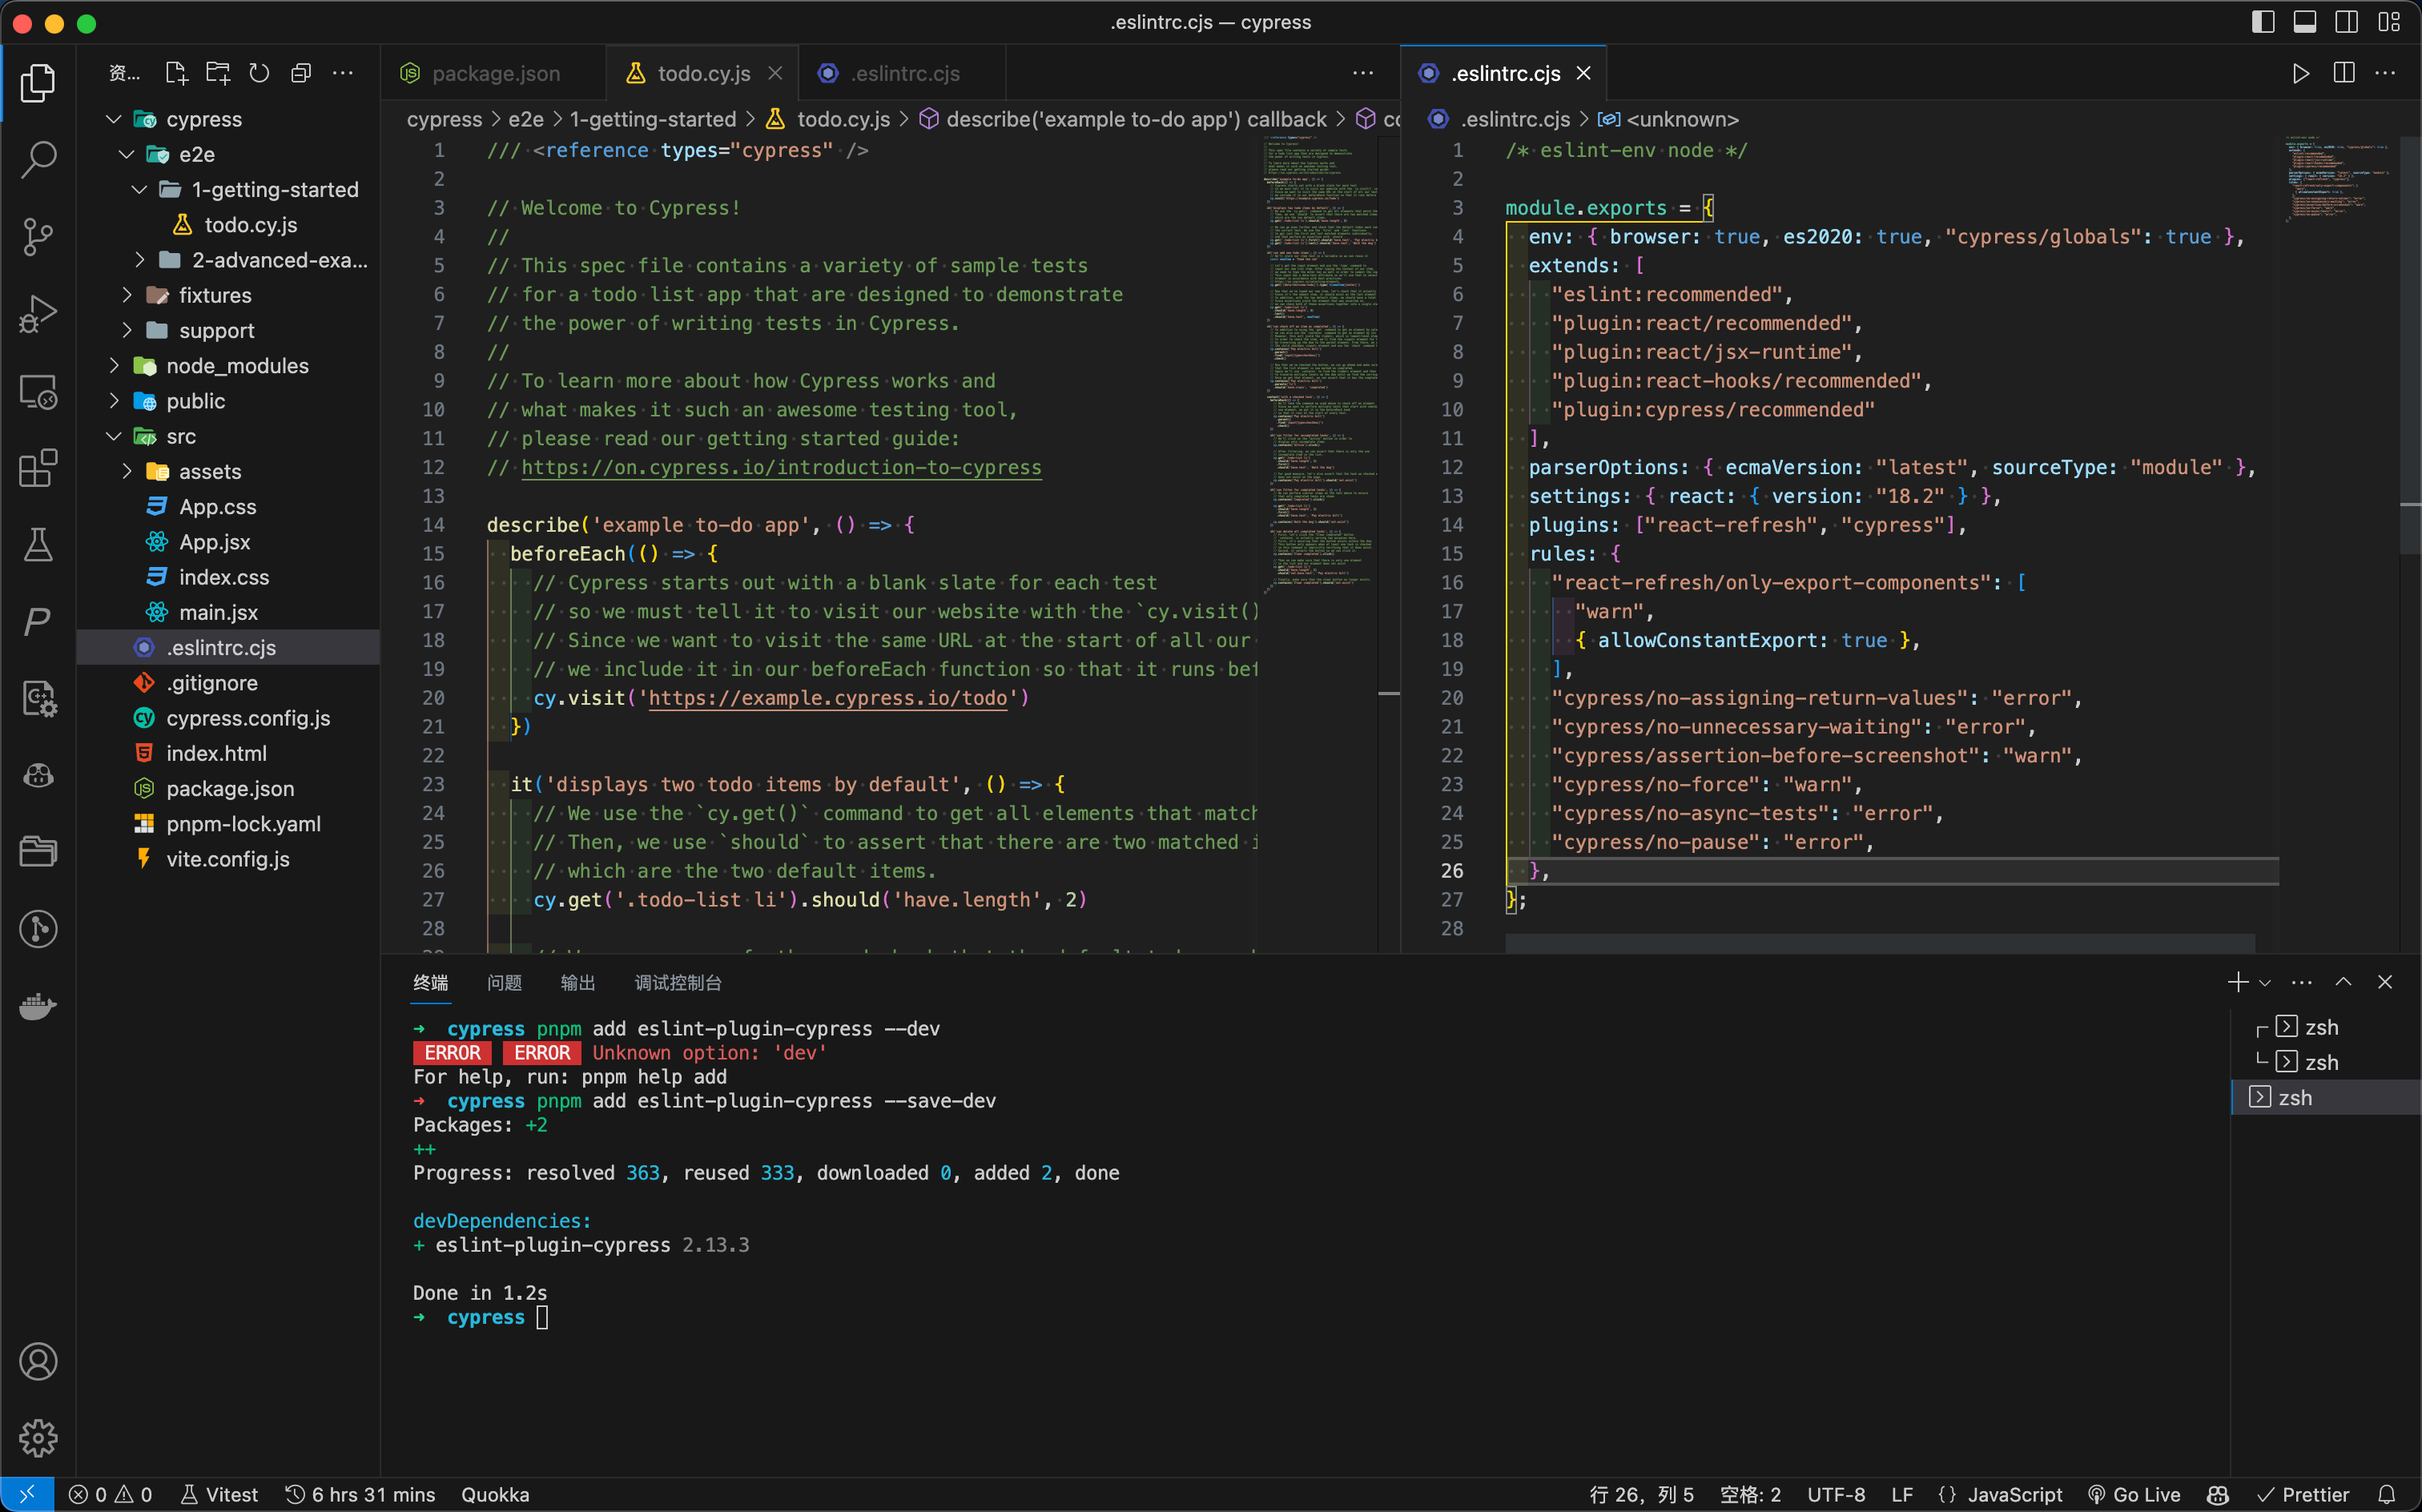The height and width of the screenshot is (1512, 2422).
Task: Refresh the file explorer
Action: tap(259, 73)
